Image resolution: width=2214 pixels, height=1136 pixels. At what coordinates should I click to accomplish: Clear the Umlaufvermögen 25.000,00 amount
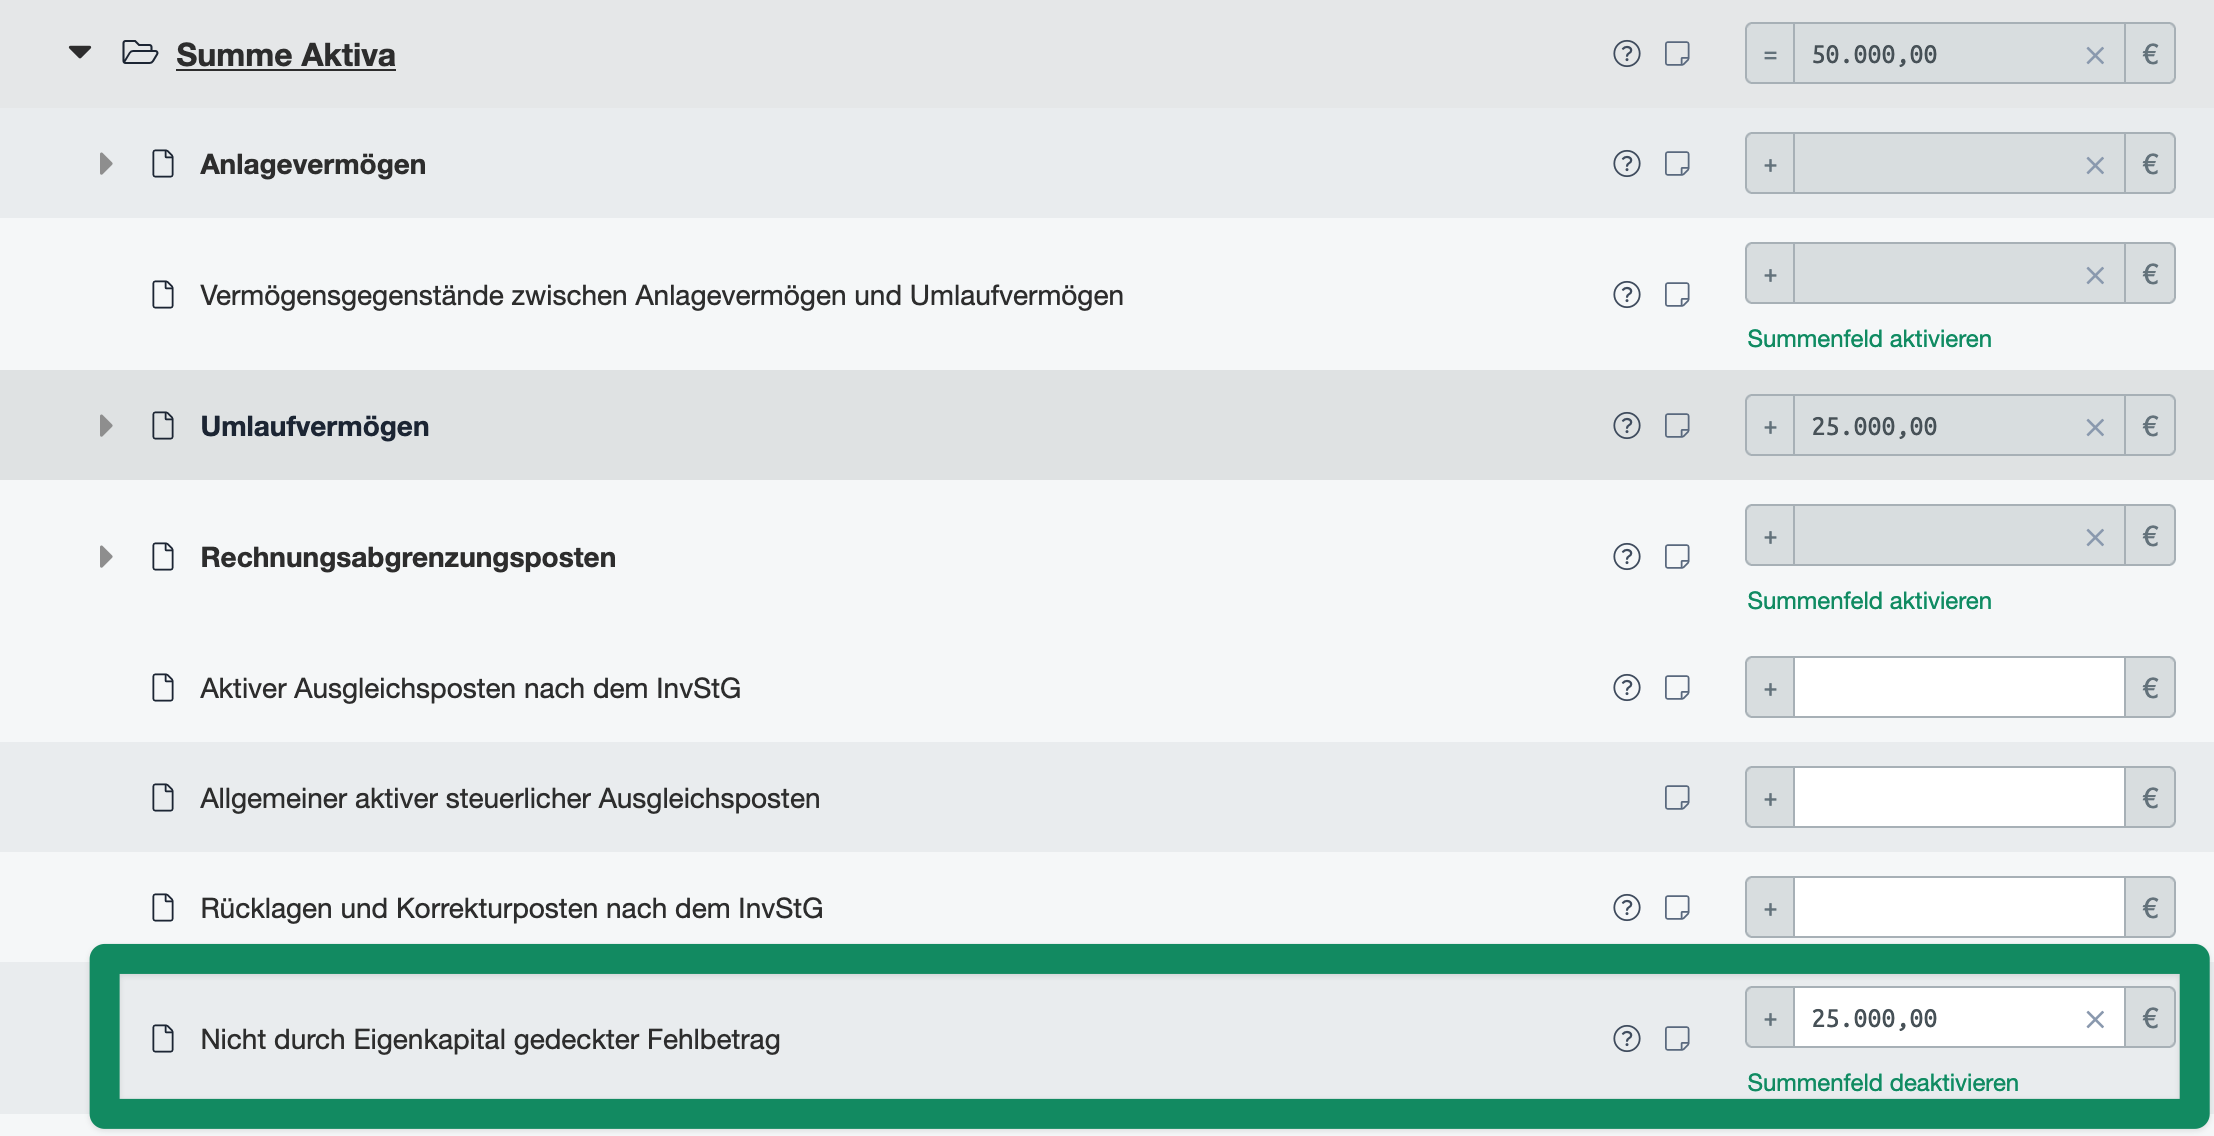(x=2095, y=428)
